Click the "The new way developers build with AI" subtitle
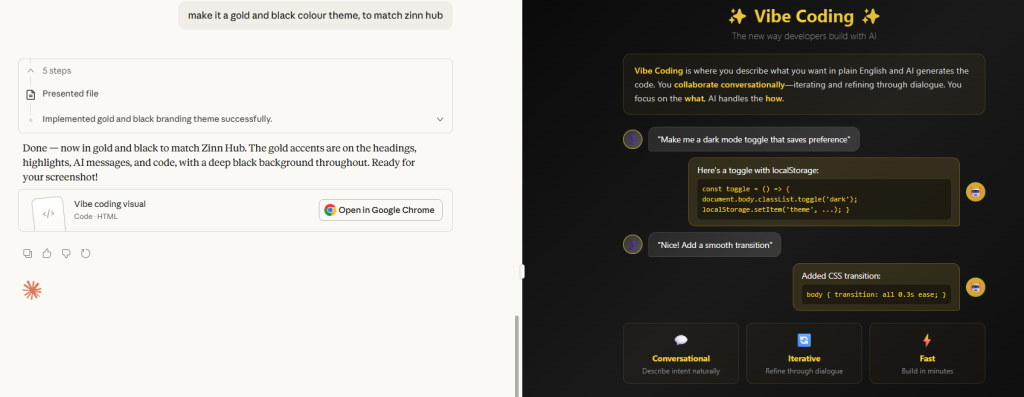This screenshot has width=1024, height=397. 804,36
